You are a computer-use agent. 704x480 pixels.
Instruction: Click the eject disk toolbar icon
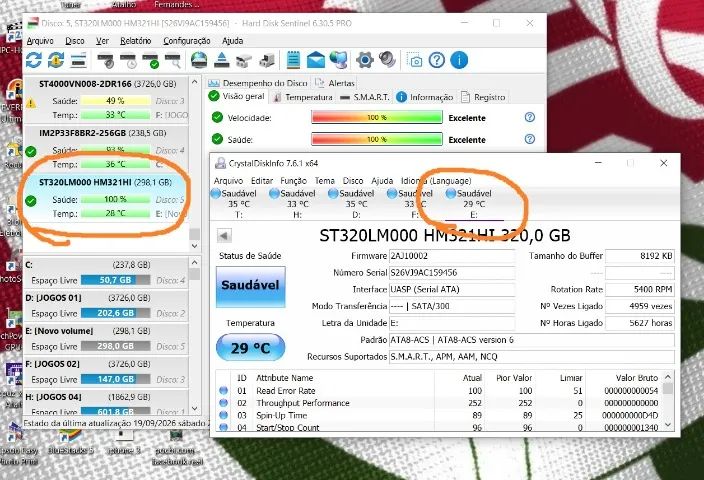coord(221,60)
